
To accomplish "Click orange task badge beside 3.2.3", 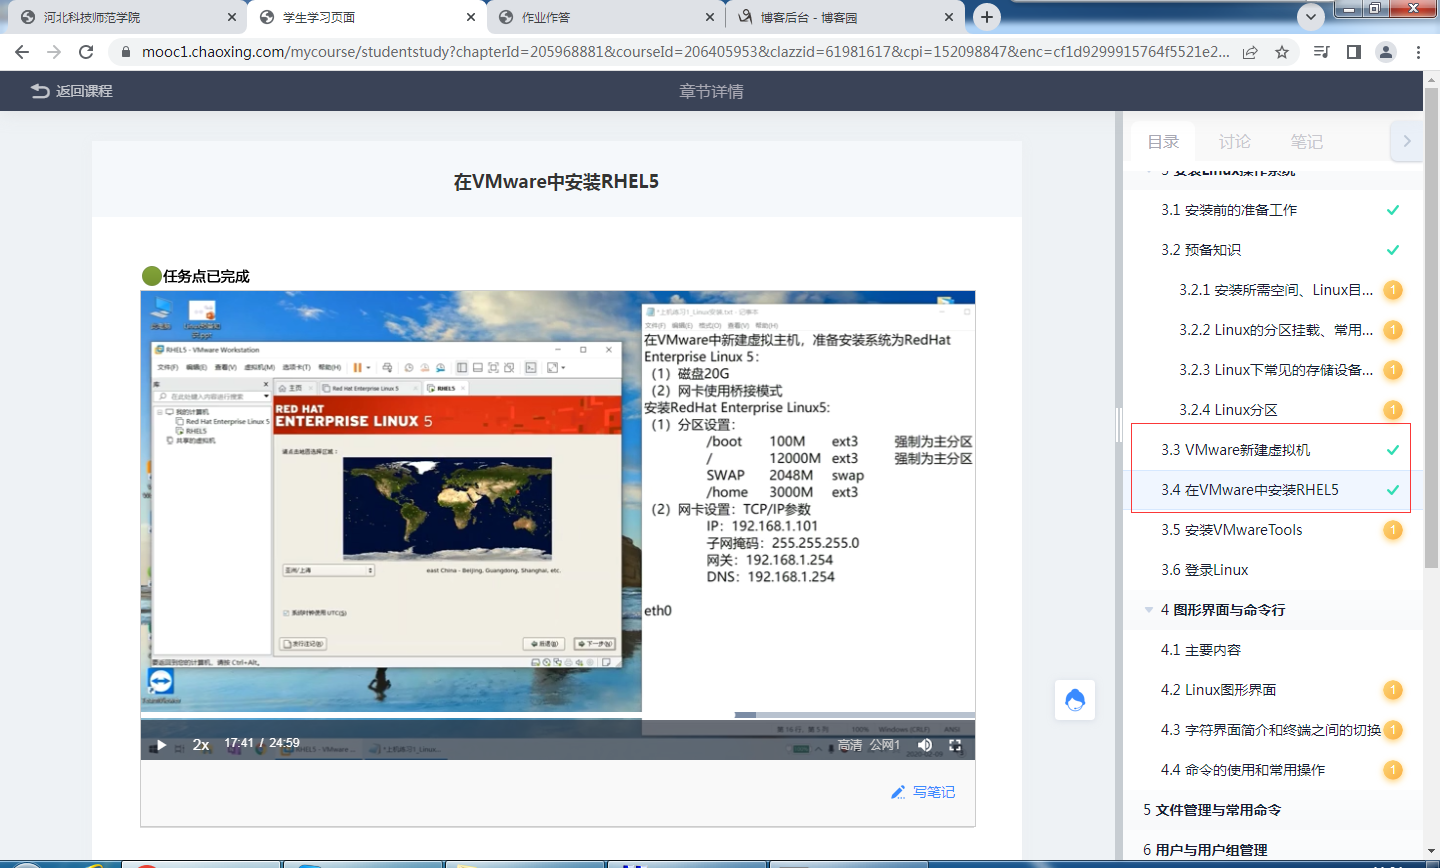I will 1393,370.
